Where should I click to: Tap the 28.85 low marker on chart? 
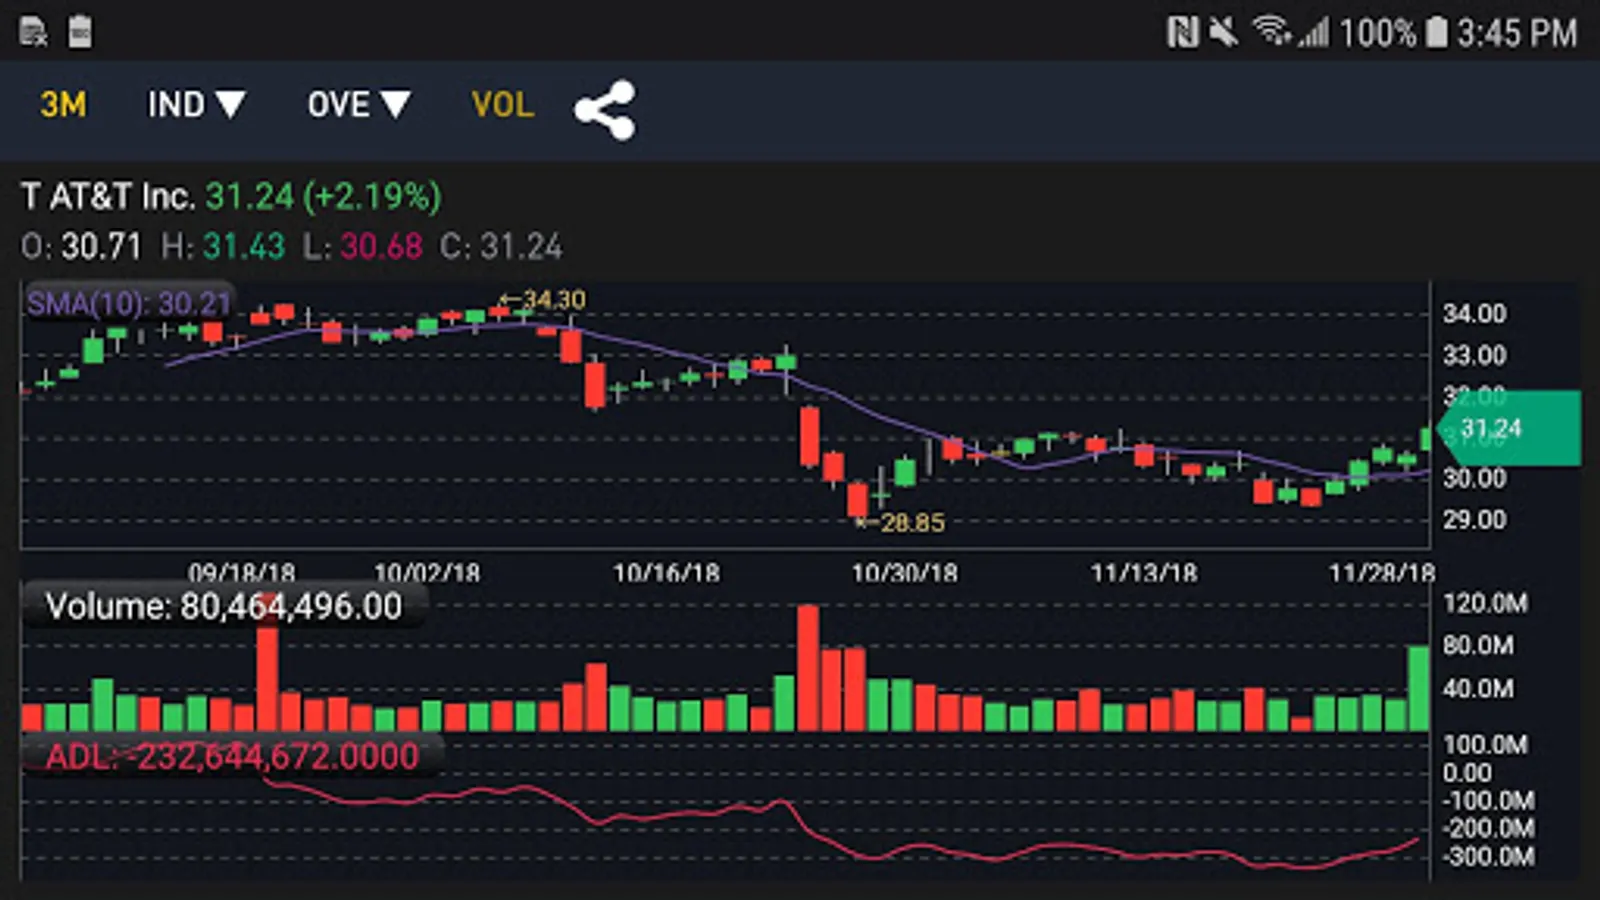[902, 522]
